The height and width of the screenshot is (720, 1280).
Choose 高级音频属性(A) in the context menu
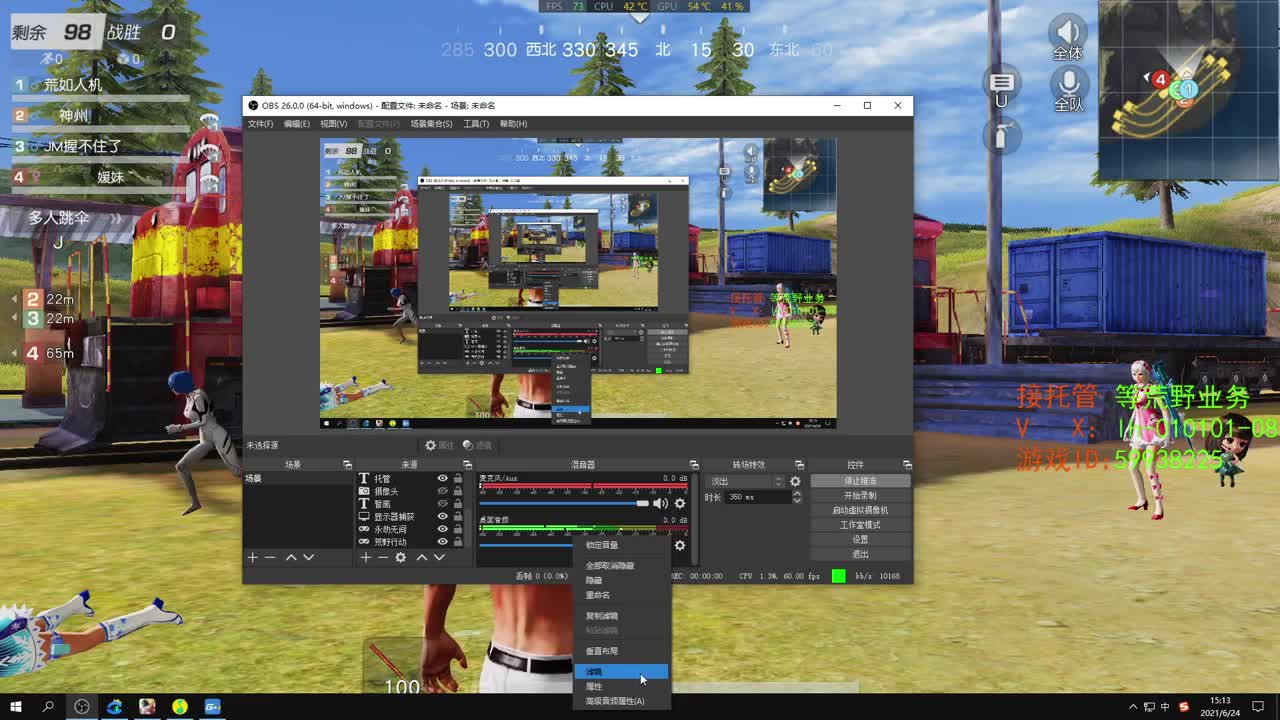(x=621, y=701)
